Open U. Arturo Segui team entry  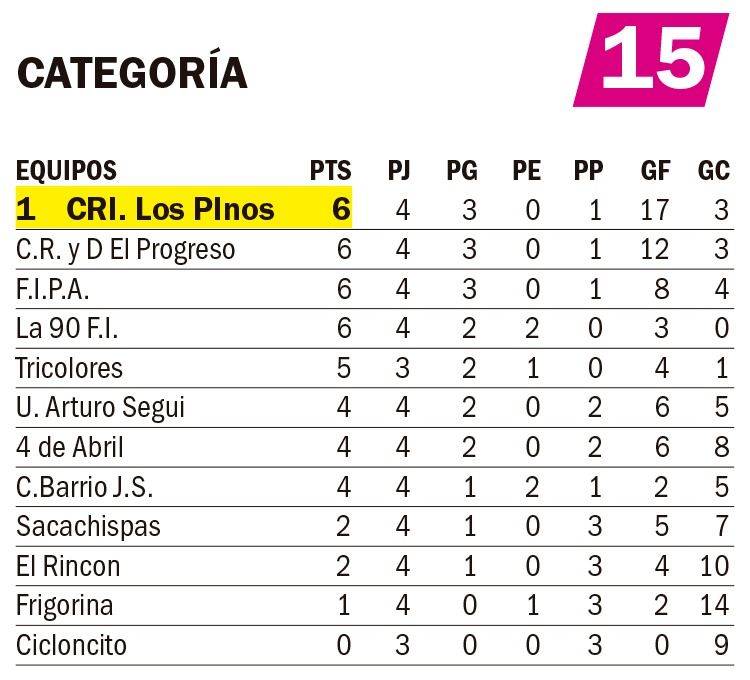100,408
